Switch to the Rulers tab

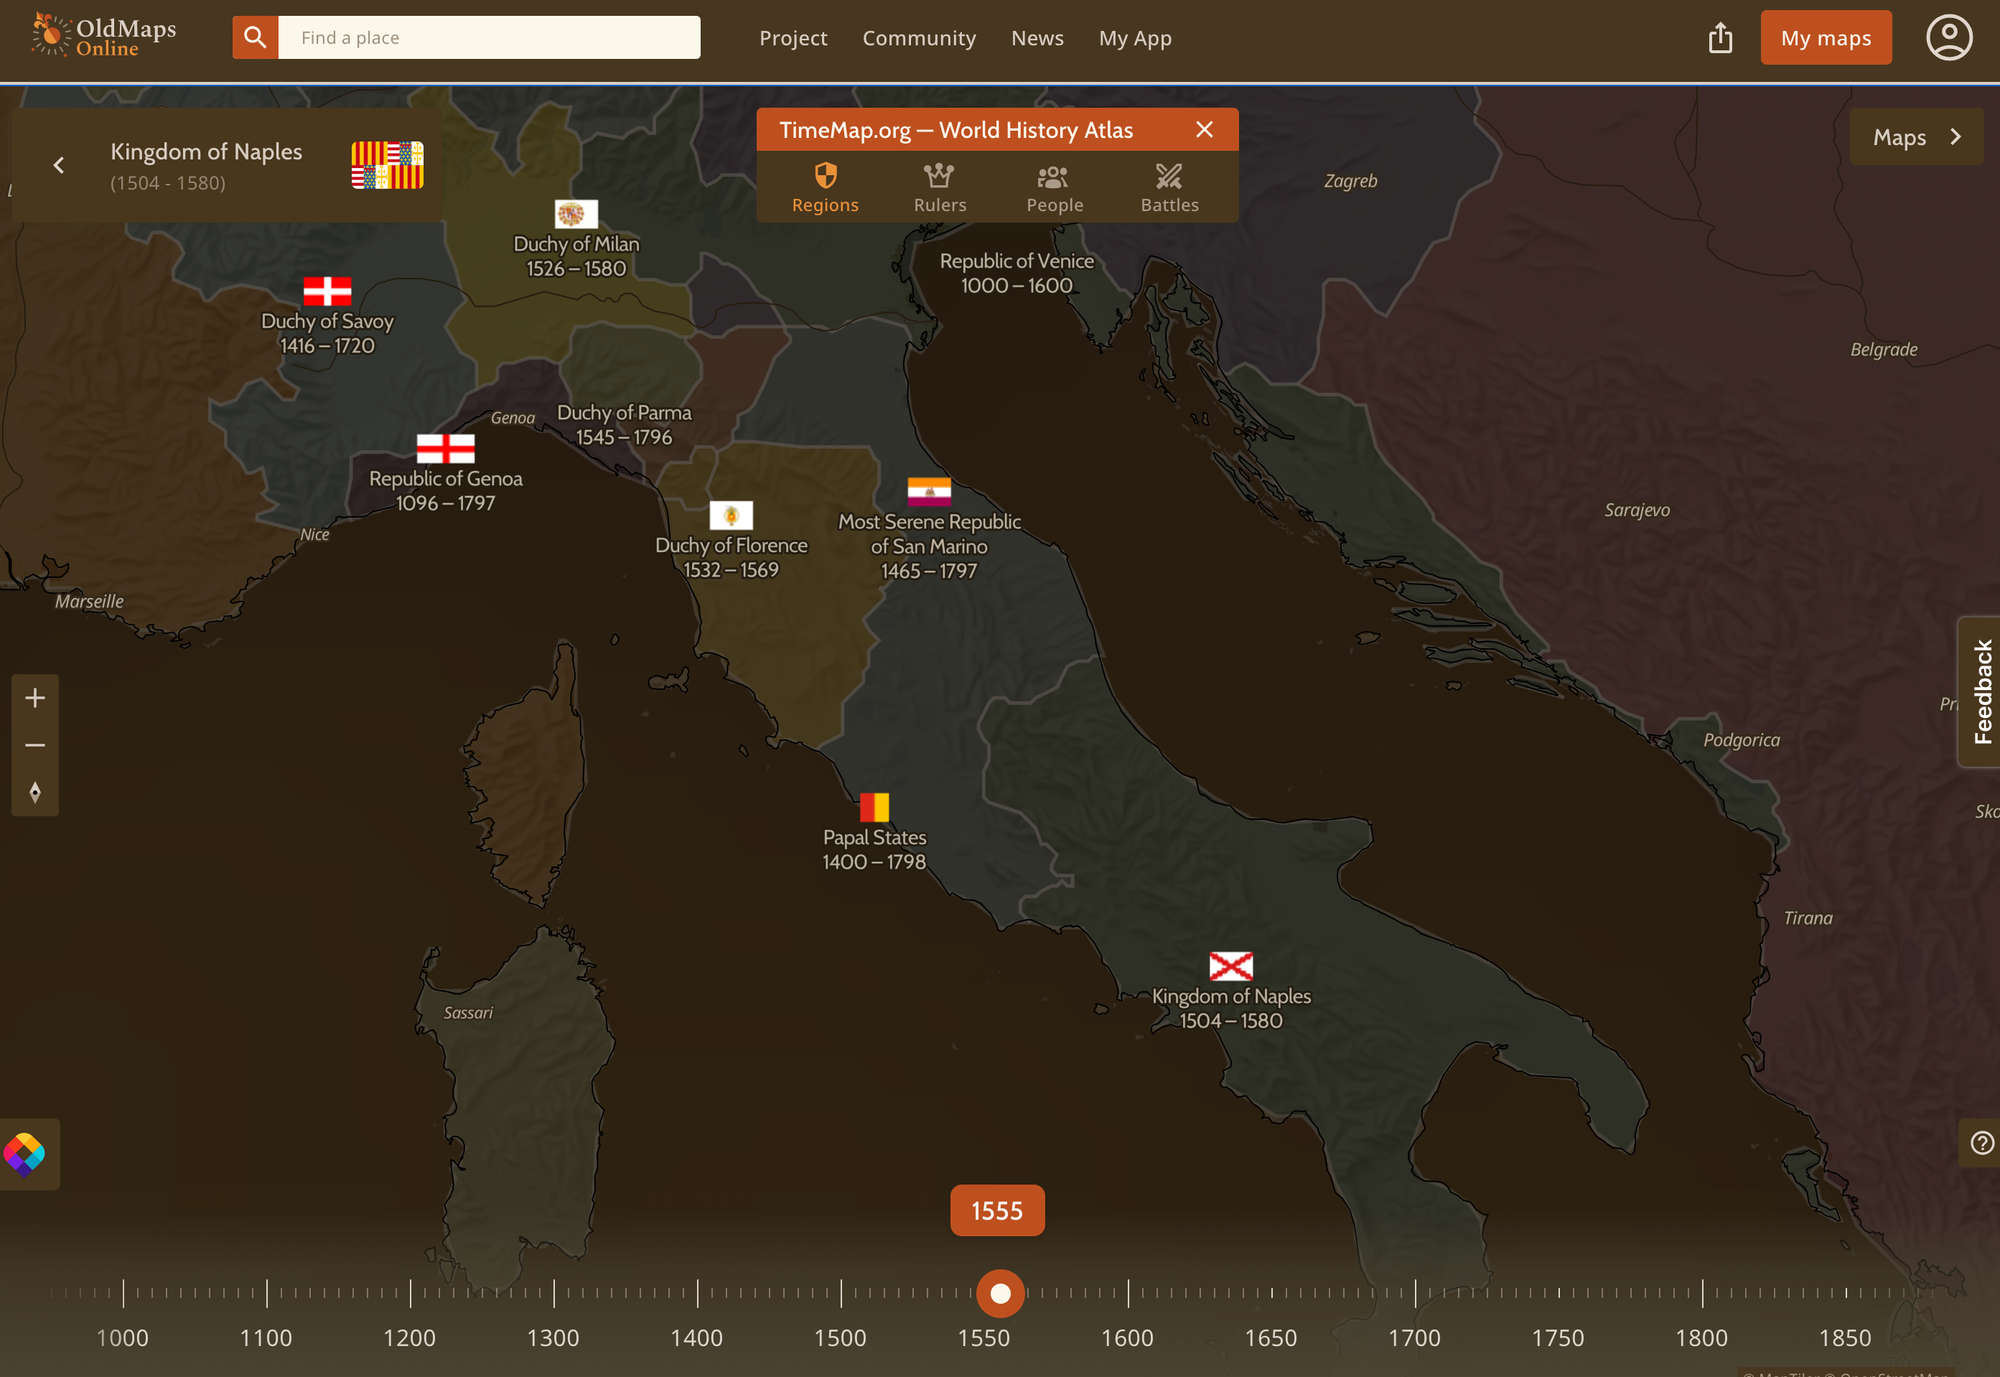point(940,188)
